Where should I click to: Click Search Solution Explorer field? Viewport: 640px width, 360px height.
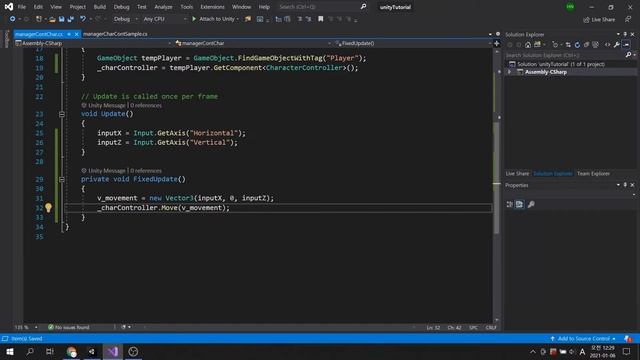[565, 55]
